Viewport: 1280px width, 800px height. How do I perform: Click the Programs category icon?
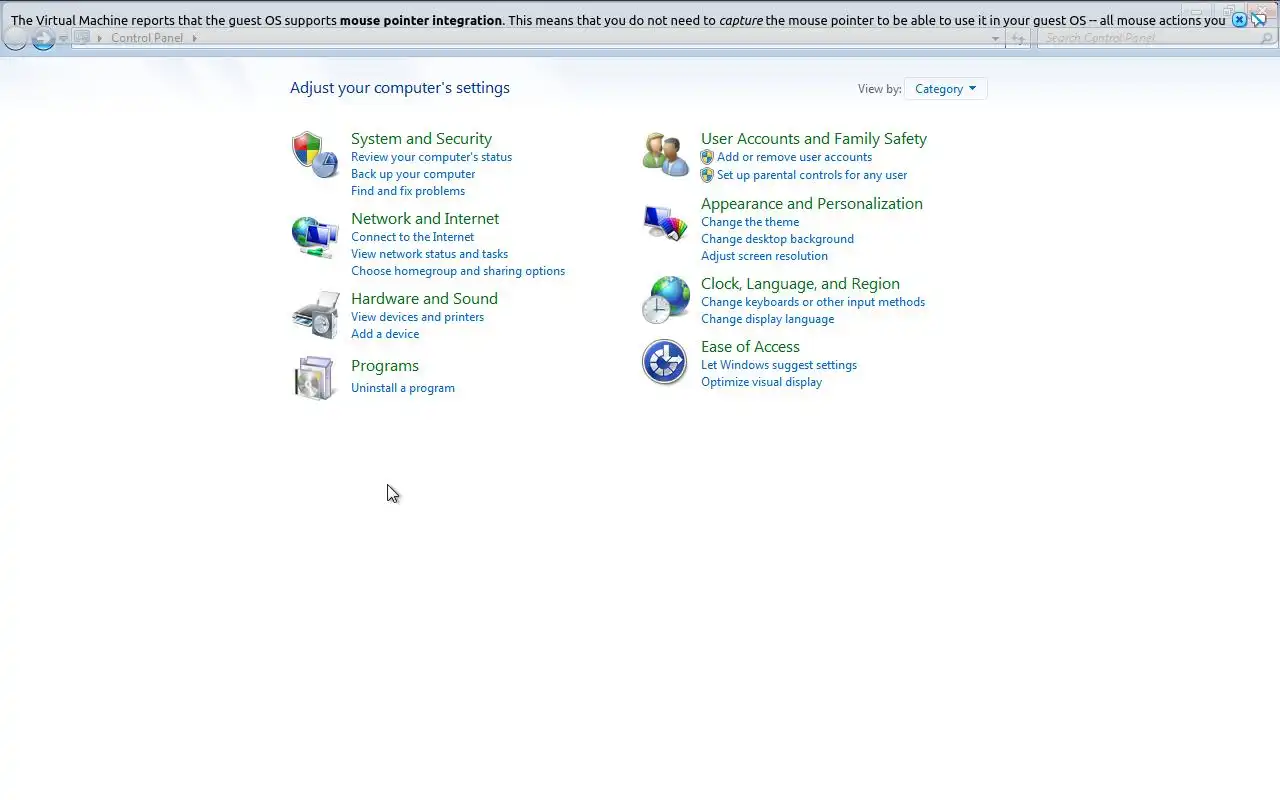(x=315, y=378)
